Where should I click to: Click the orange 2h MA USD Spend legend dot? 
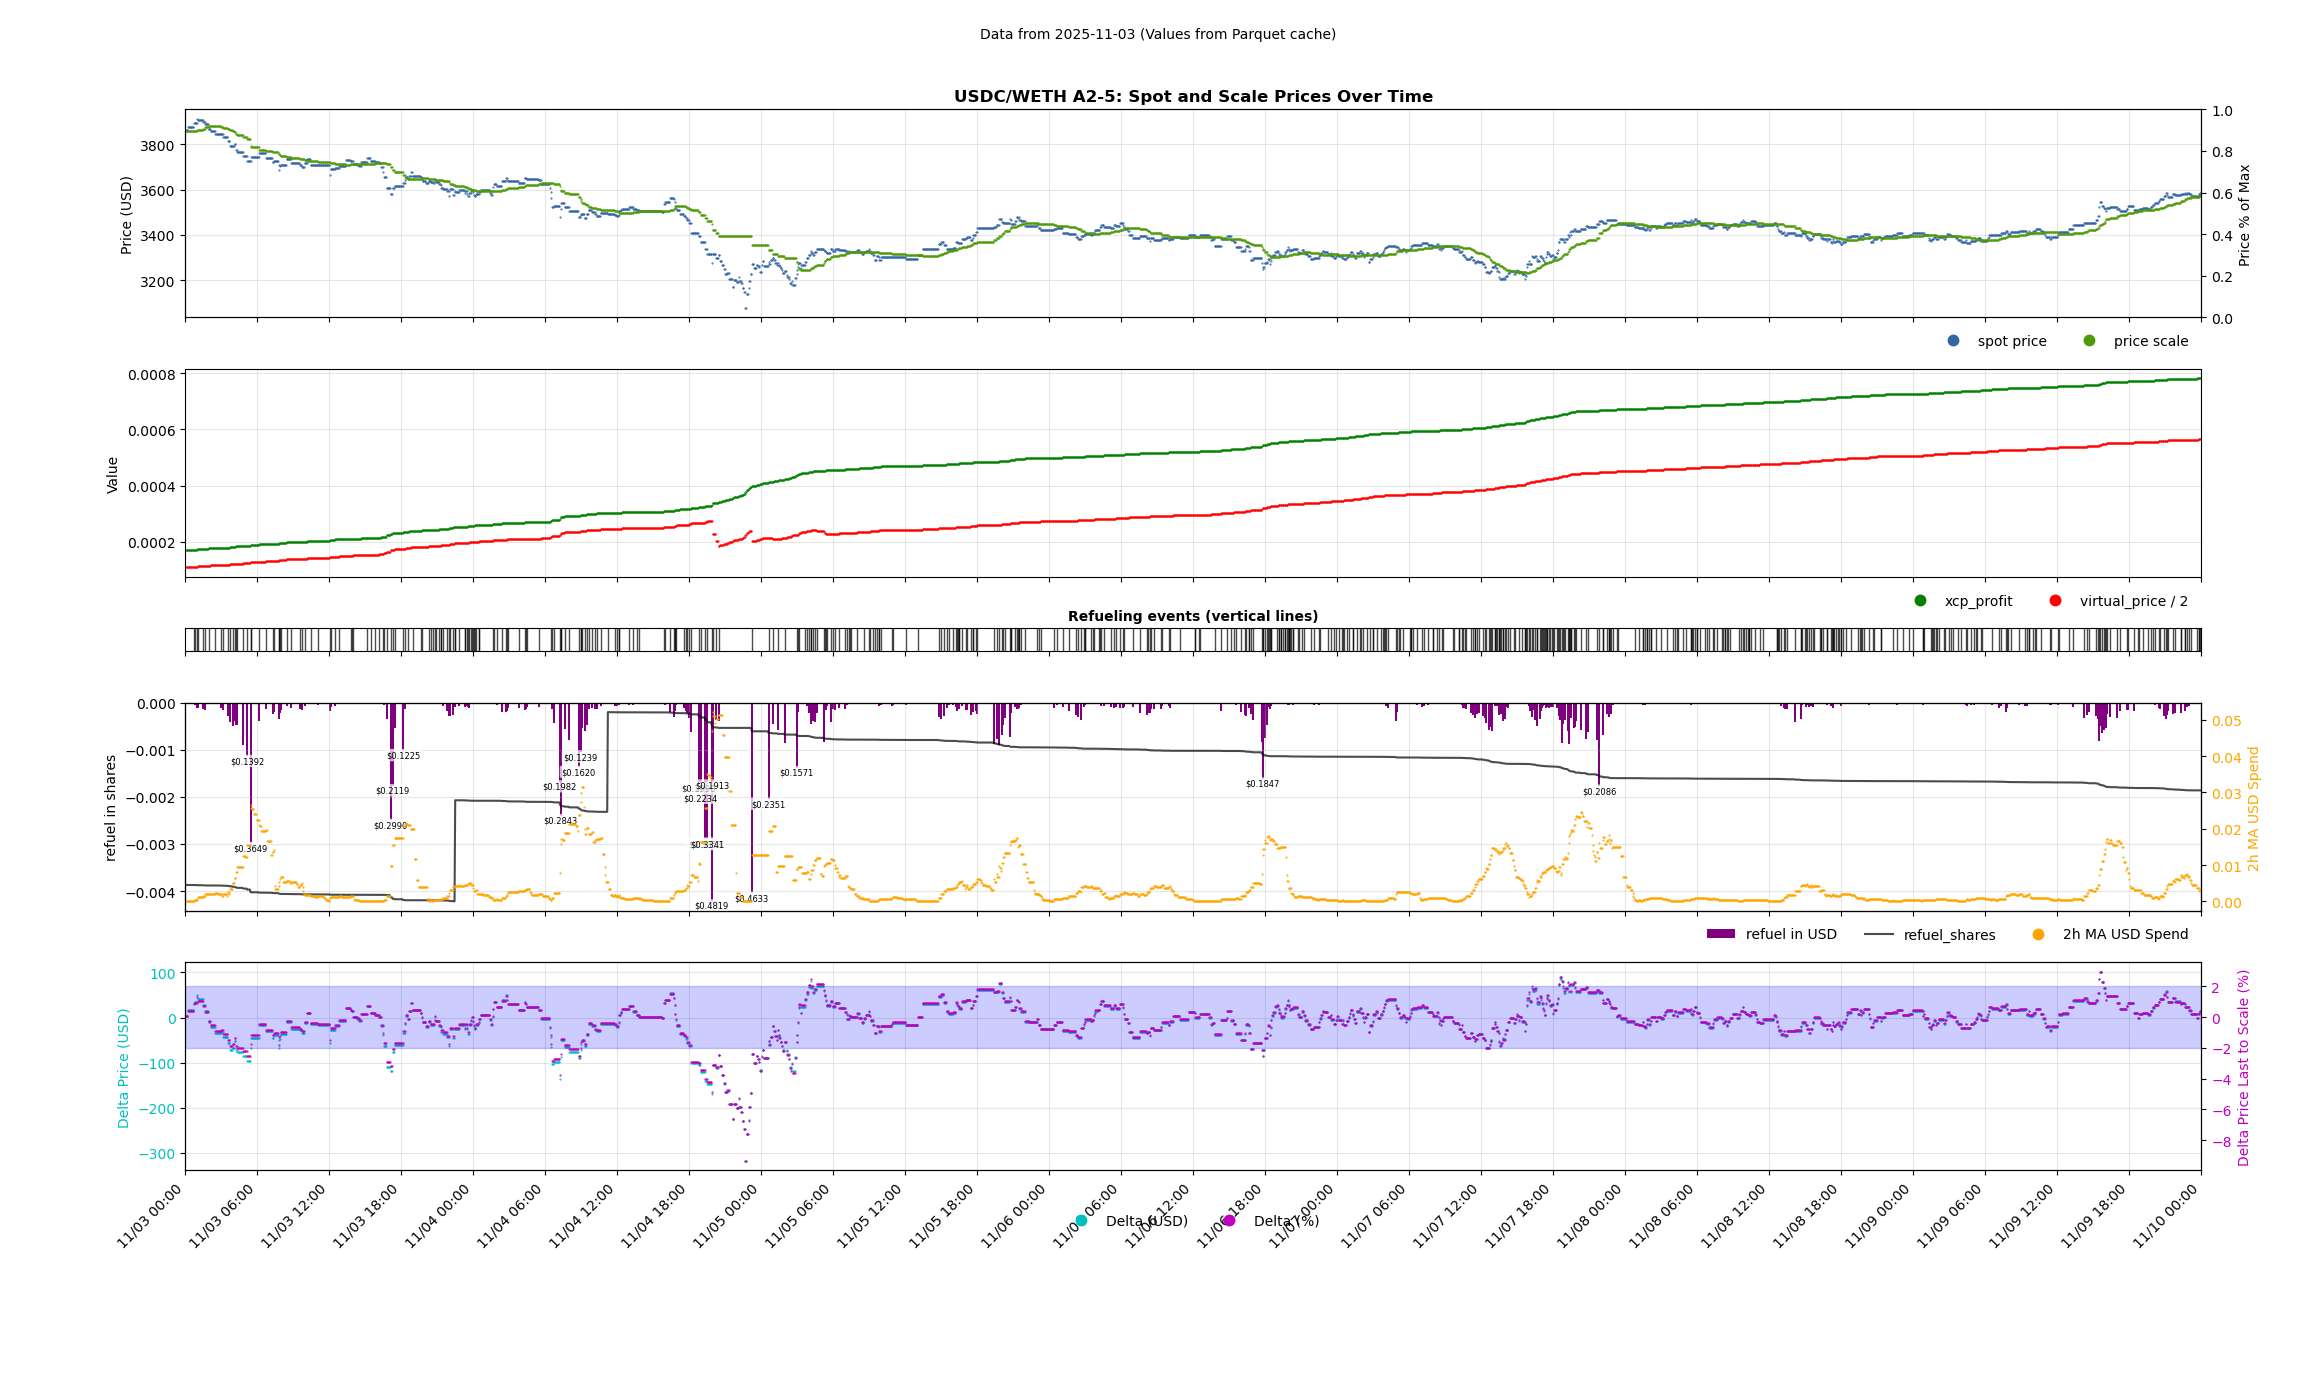point(2038,934)
